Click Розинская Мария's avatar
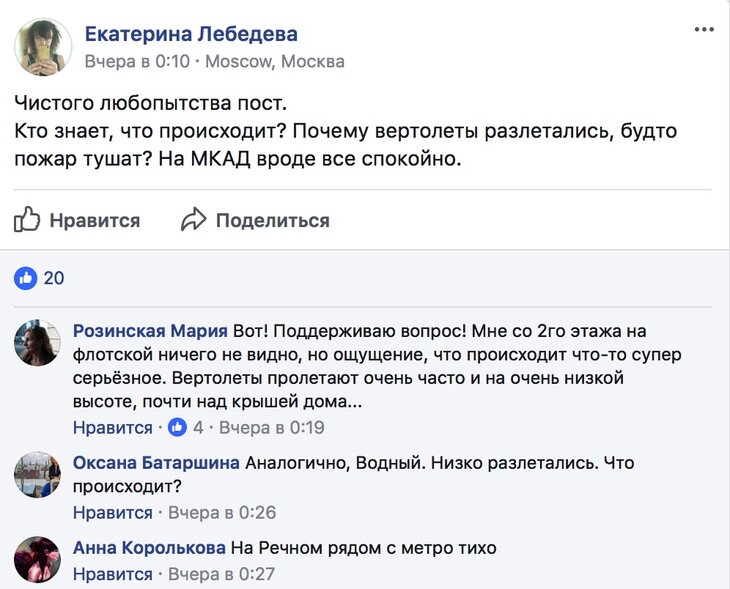This screenshot has width=730, height=589. click(38, 343)
